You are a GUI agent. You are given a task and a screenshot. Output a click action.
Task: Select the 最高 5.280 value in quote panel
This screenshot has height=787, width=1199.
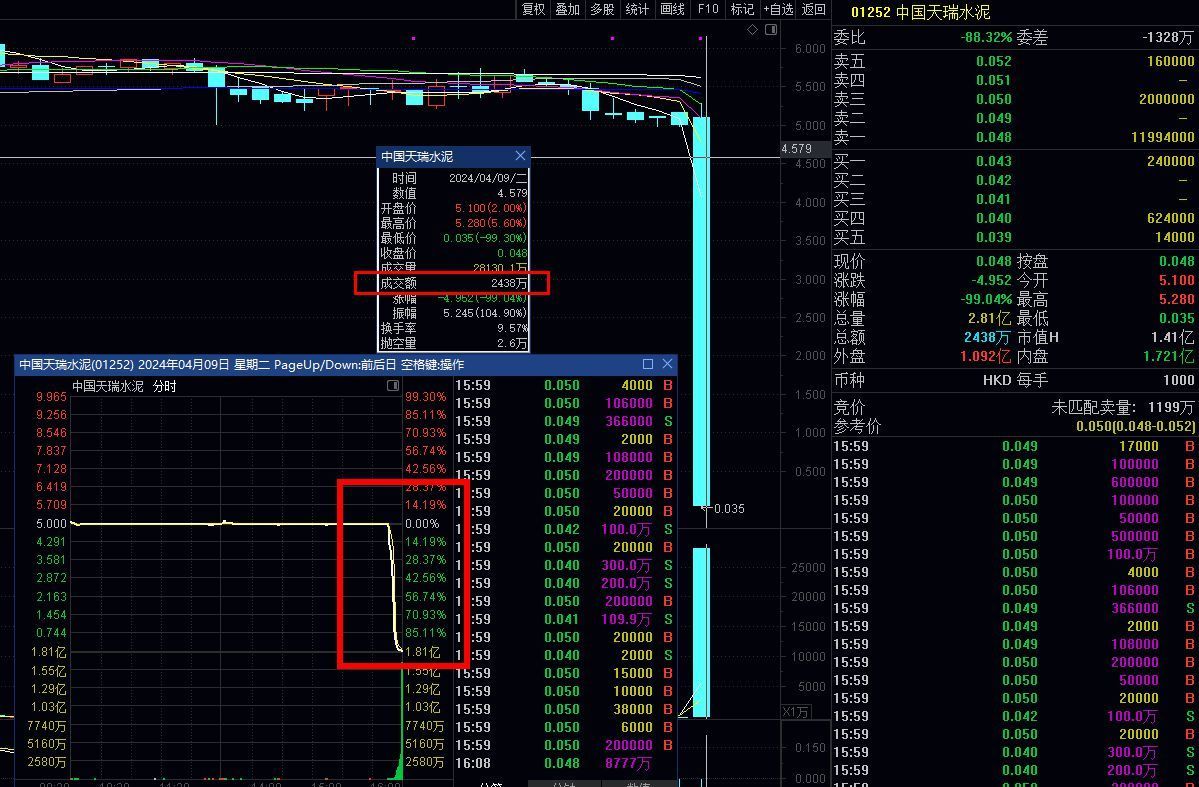point(1176,300)
